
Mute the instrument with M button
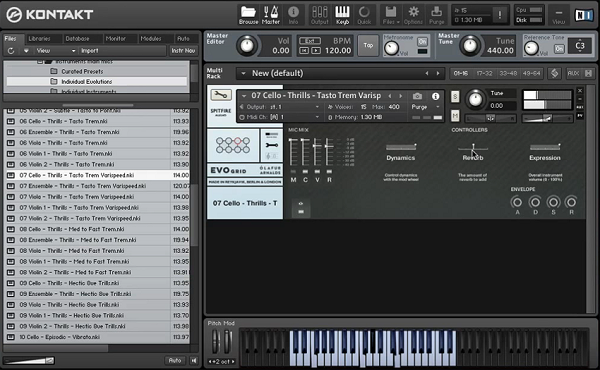click(x=455, y=115)
